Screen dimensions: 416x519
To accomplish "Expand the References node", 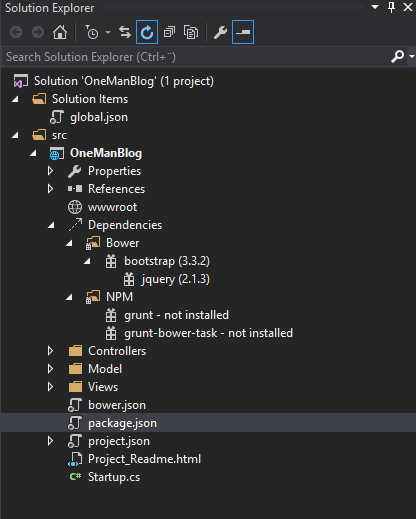I will (x=50, y=189).
